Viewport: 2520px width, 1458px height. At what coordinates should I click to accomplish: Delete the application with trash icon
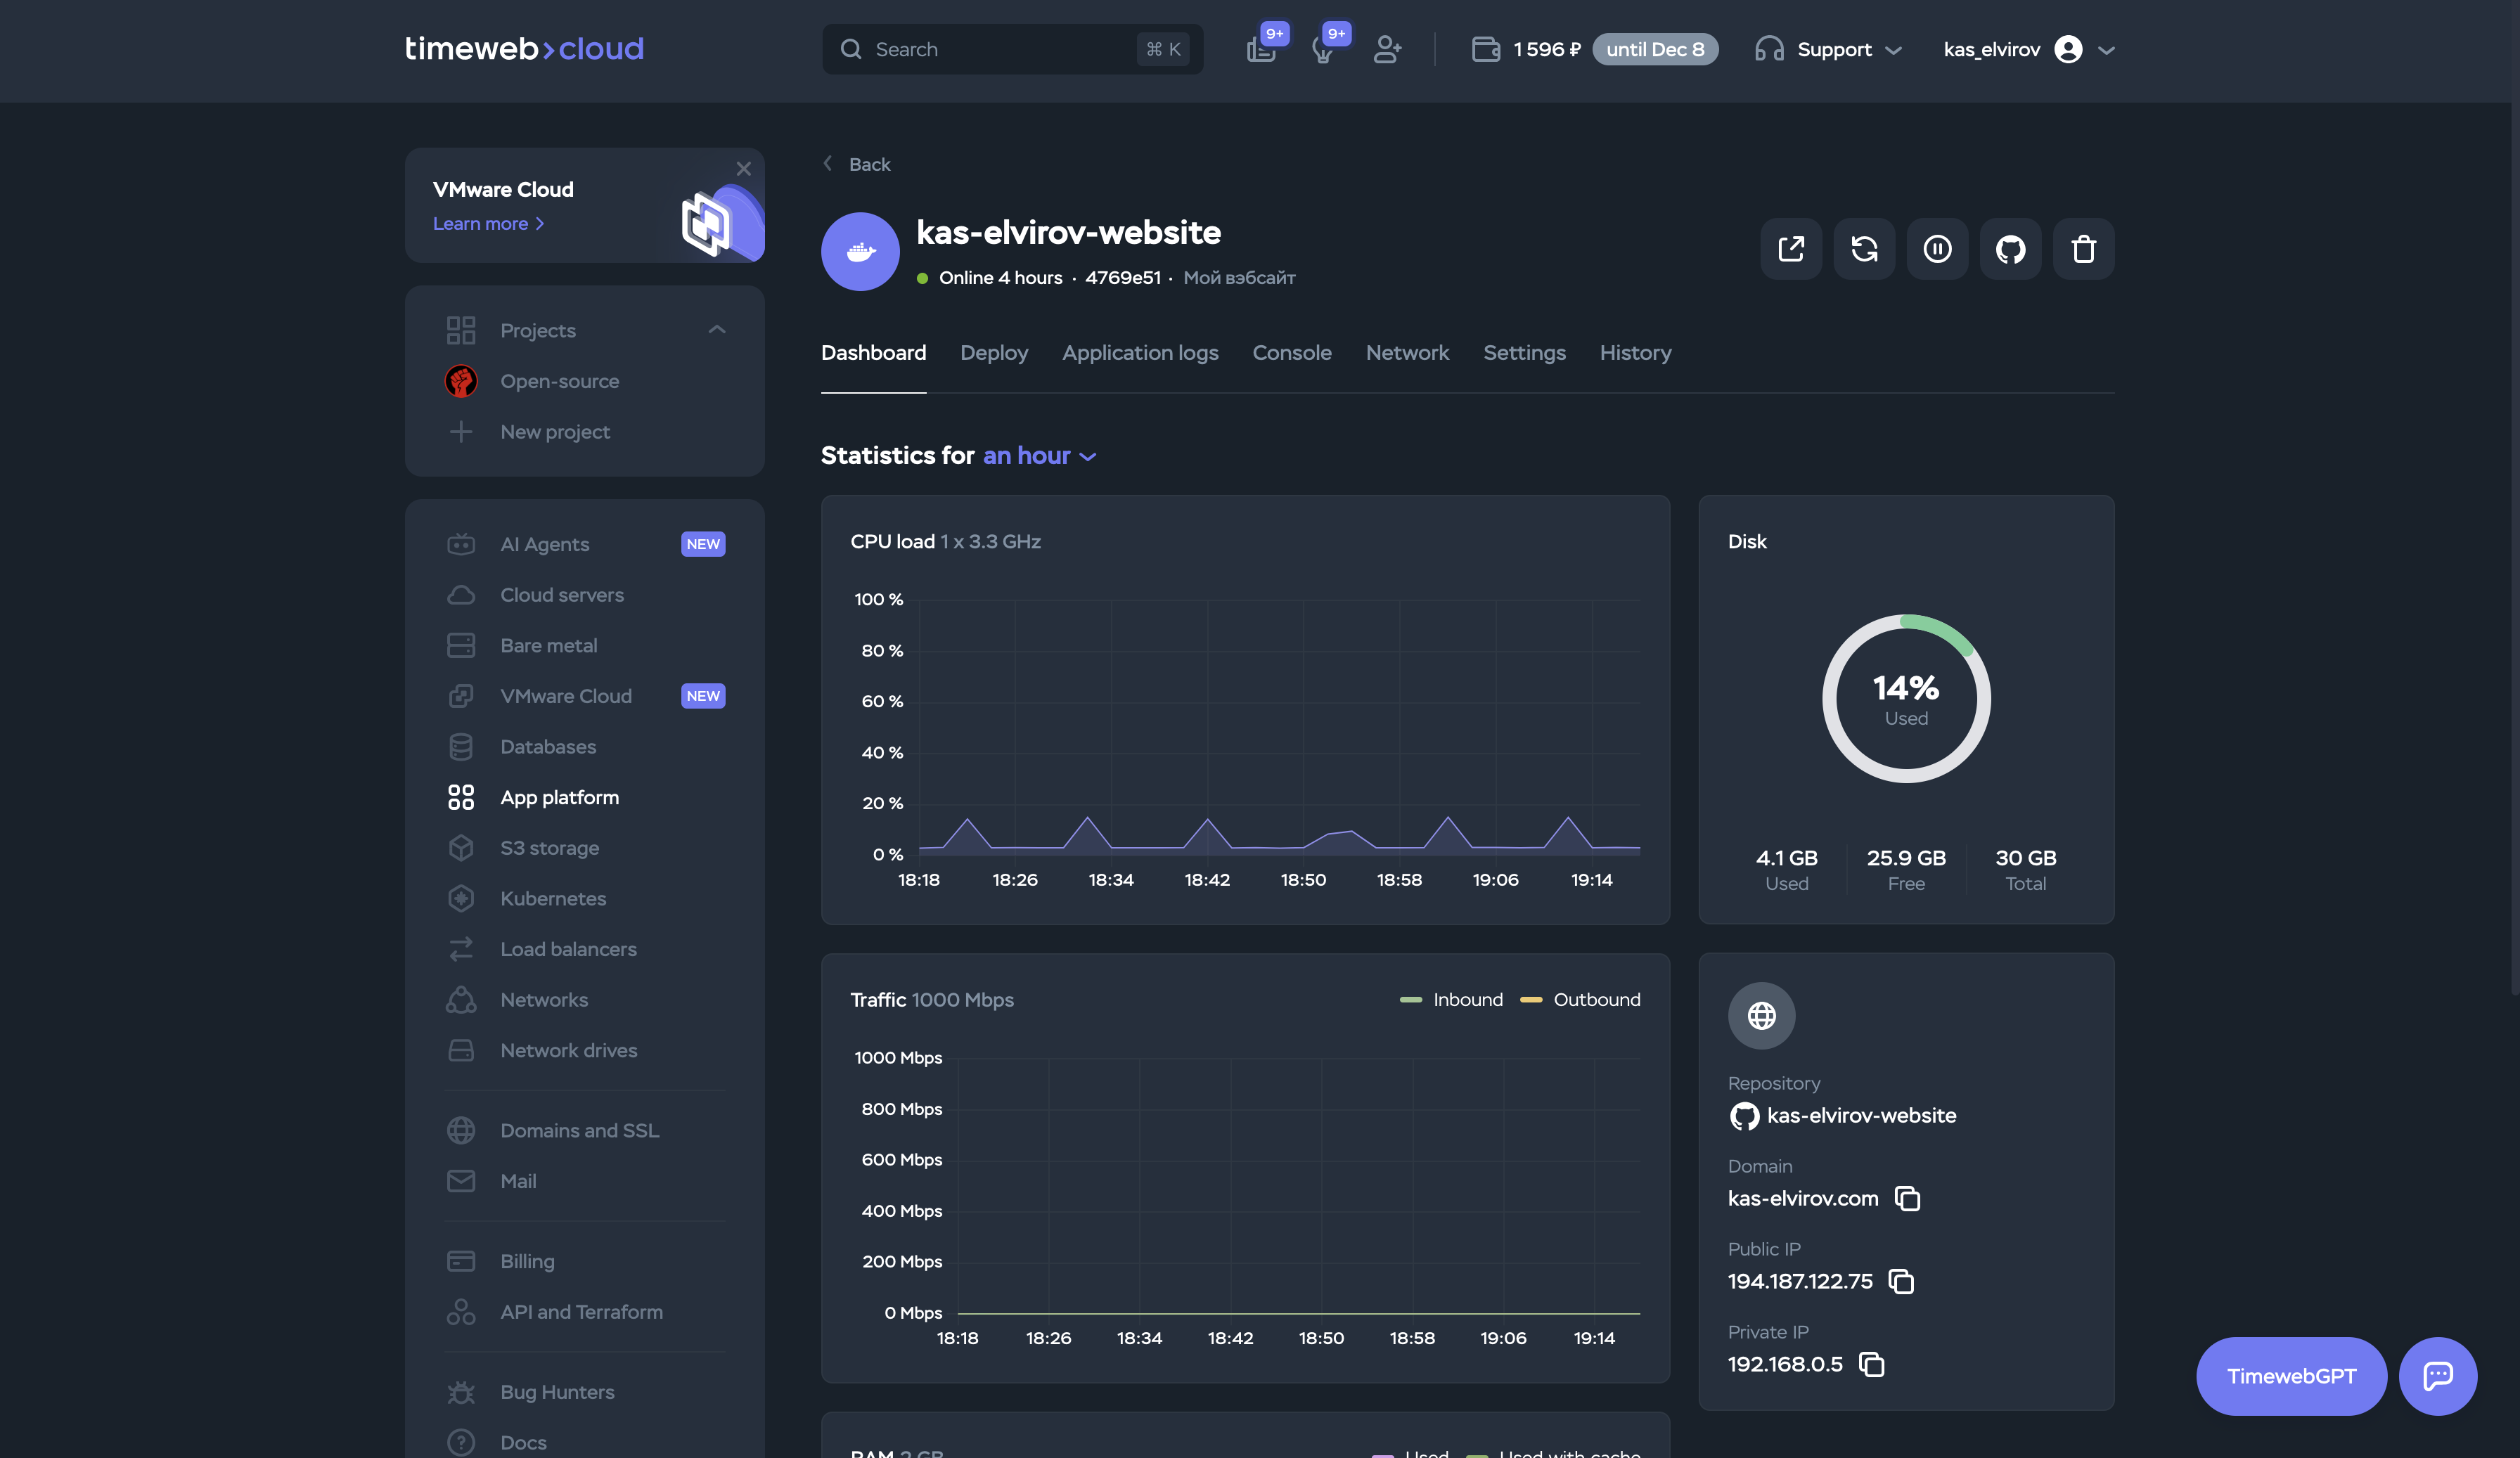pos(2084,249)
